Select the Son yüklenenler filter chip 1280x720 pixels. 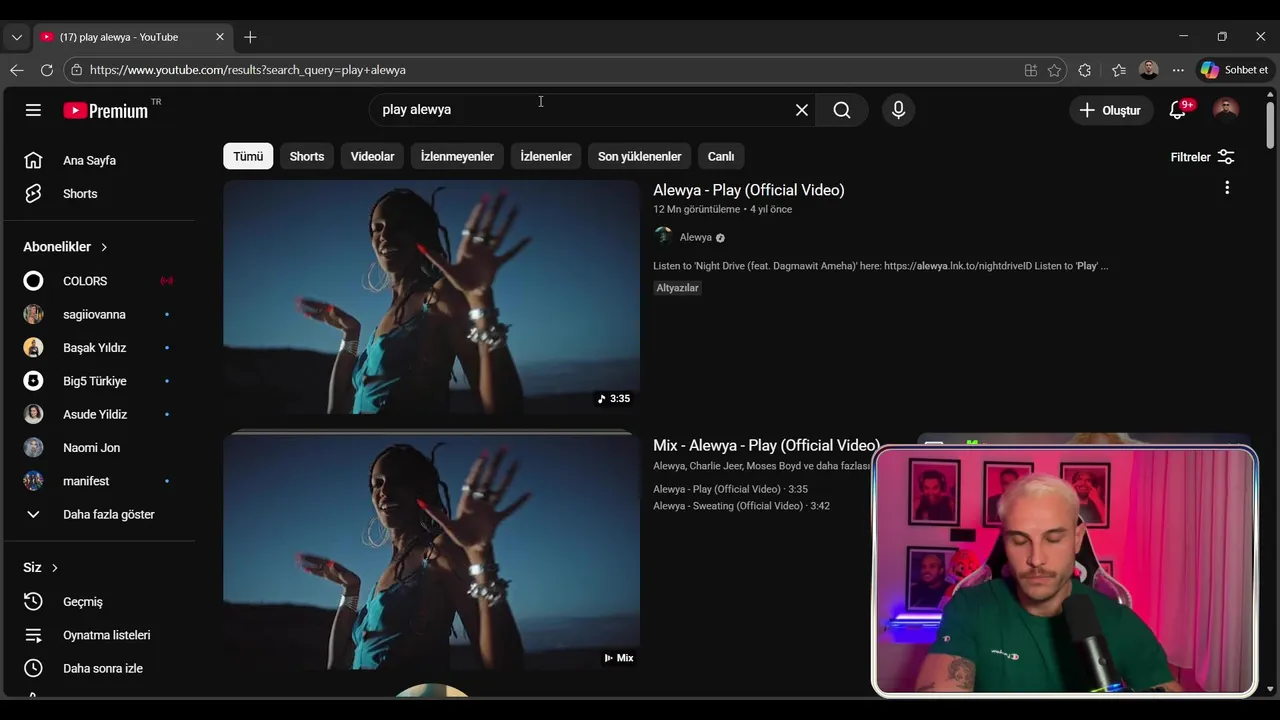click(x=639, y=156)
